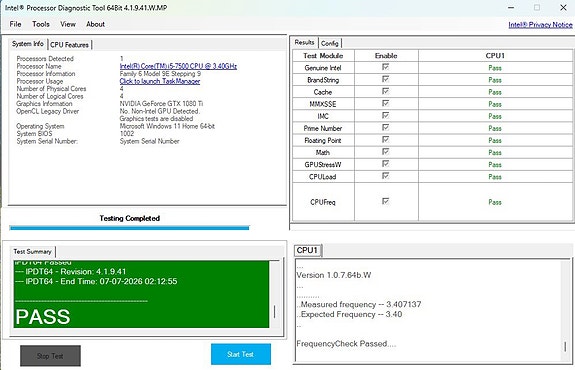This screenshot has width=575, height=370.
Task: Click the Stop Test button
Action: coord(50,356)
